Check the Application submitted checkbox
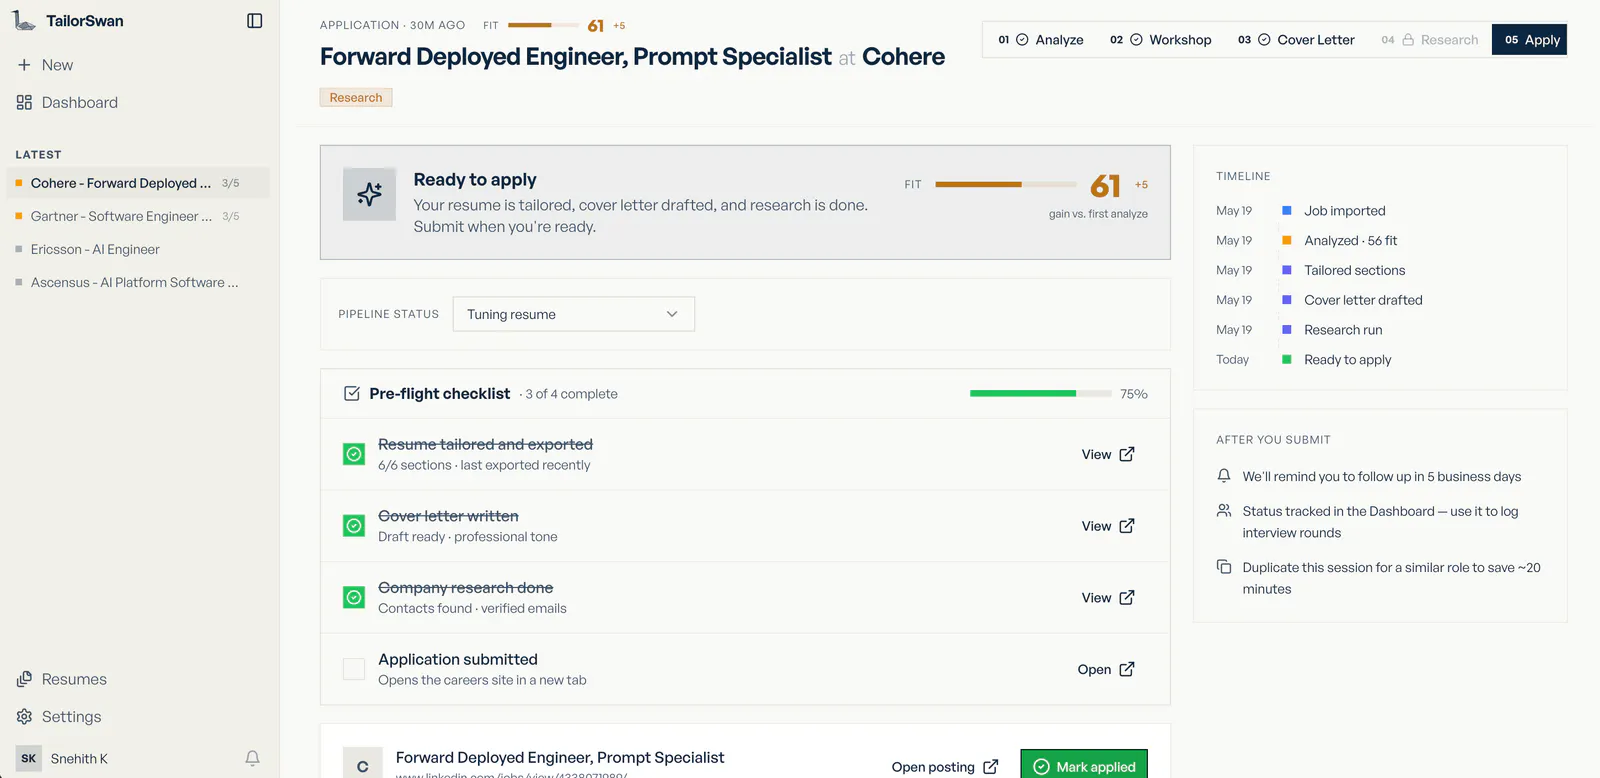 pyautogui.click(x=354, y=670)
